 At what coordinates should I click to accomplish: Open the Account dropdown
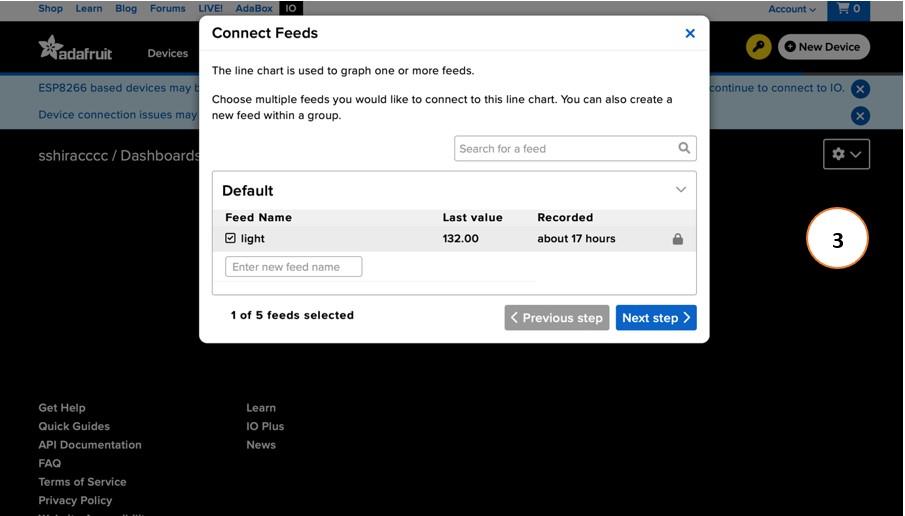792,9
